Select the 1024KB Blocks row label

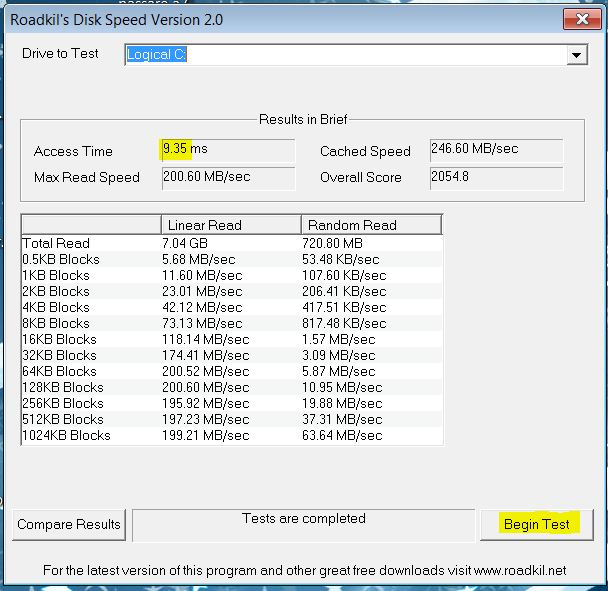66,435
